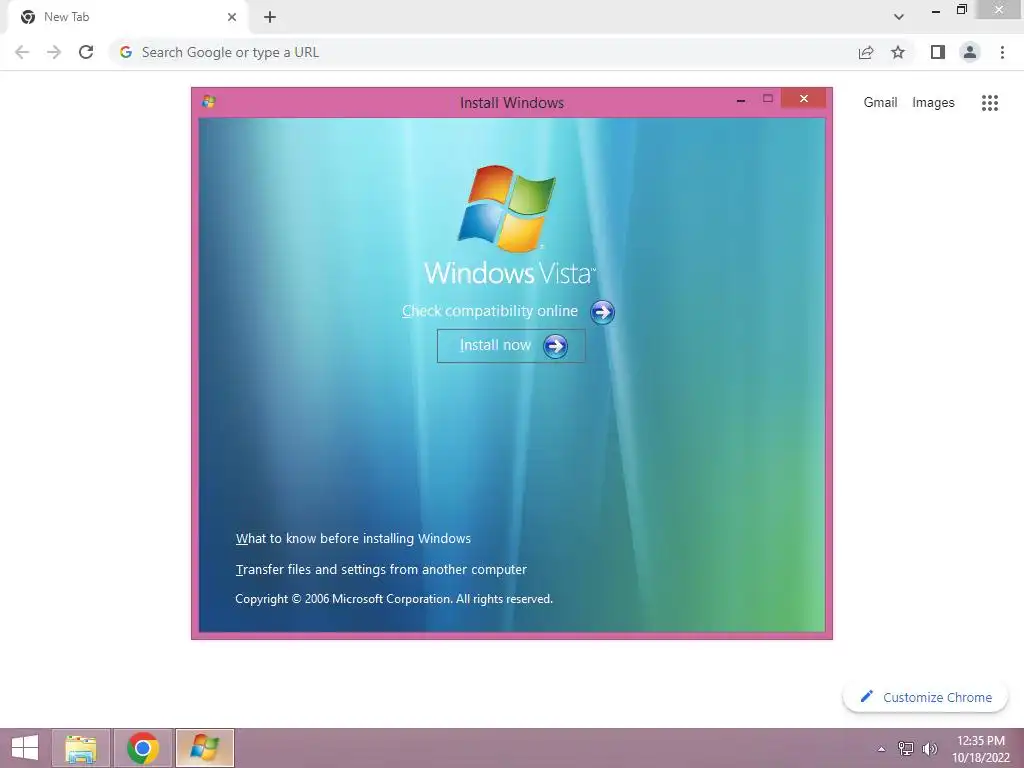The image size is (1024, 768).
Task: Open the Google apps grid
Action: [990, 103]
